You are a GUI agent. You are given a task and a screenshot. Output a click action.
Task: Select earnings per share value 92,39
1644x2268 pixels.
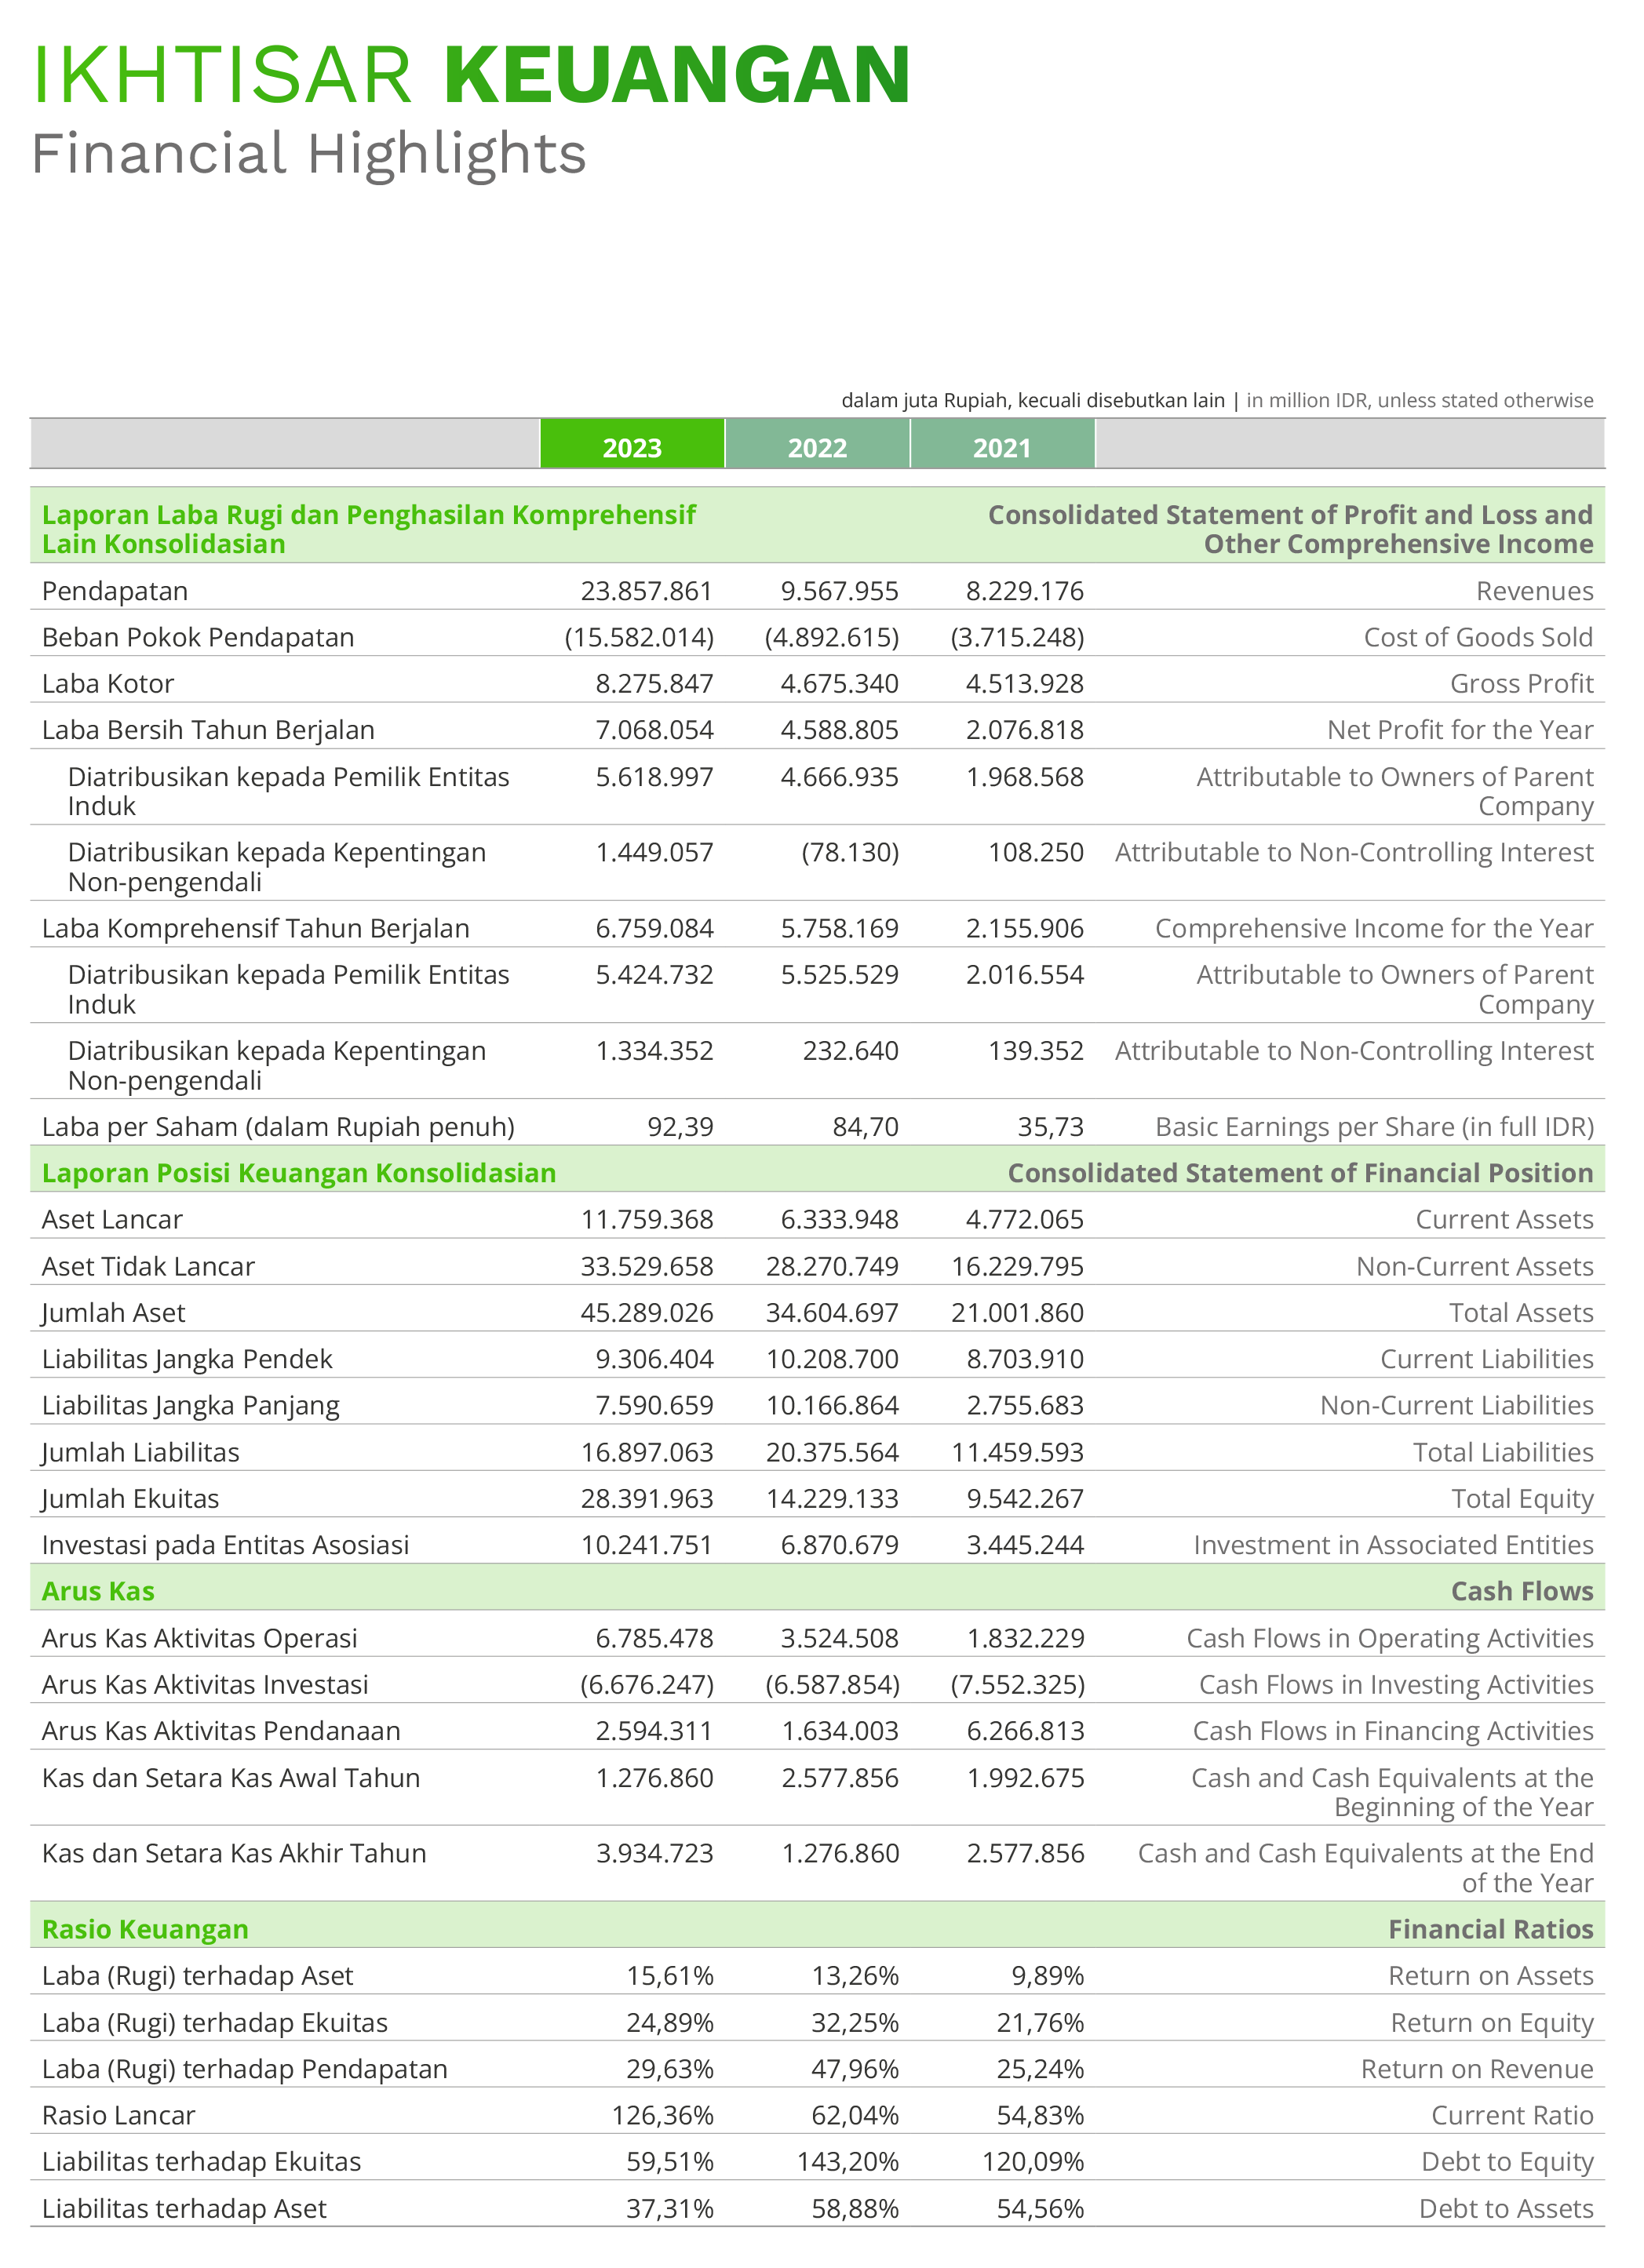pos(680,1128)
